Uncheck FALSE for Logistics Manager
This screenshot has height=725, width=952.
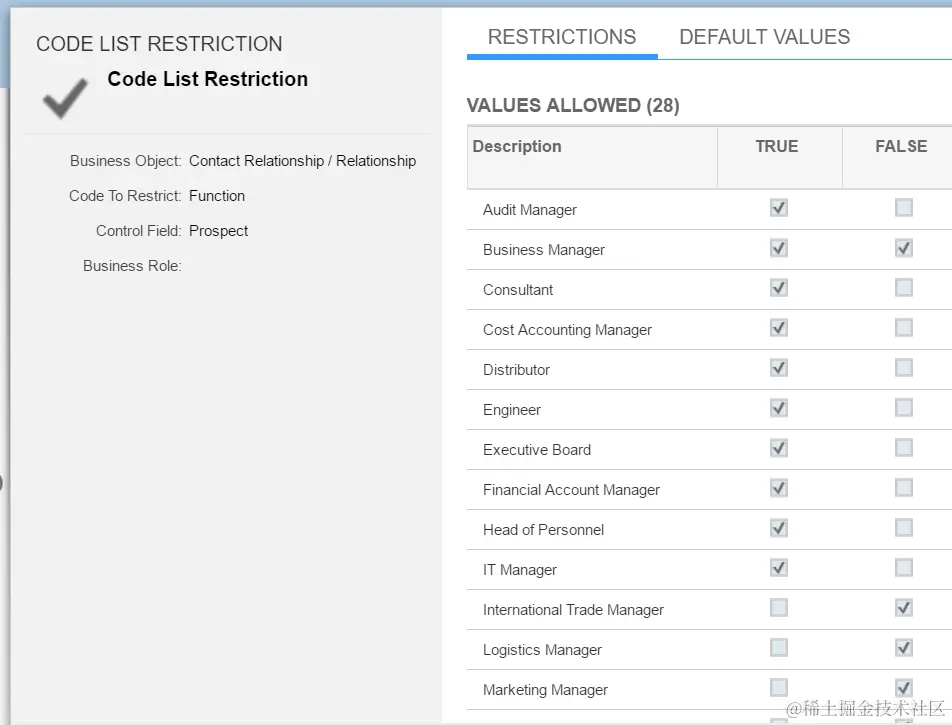point(904,648)
